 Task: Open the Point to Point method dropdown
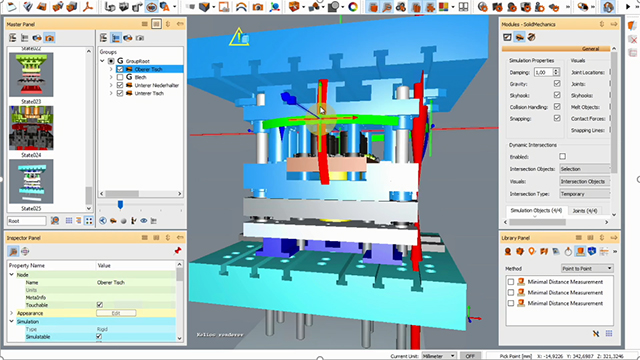[587, 268]
